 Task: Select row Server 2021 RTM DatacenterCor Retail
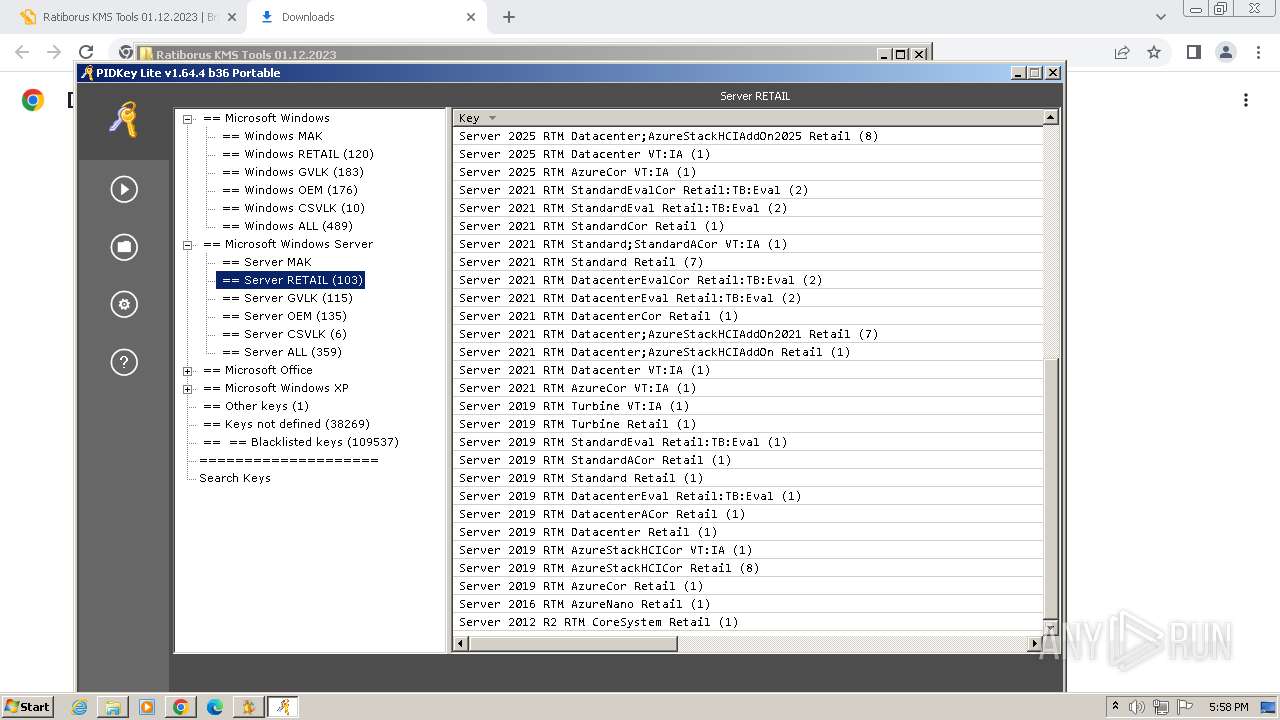coord(747,316)
